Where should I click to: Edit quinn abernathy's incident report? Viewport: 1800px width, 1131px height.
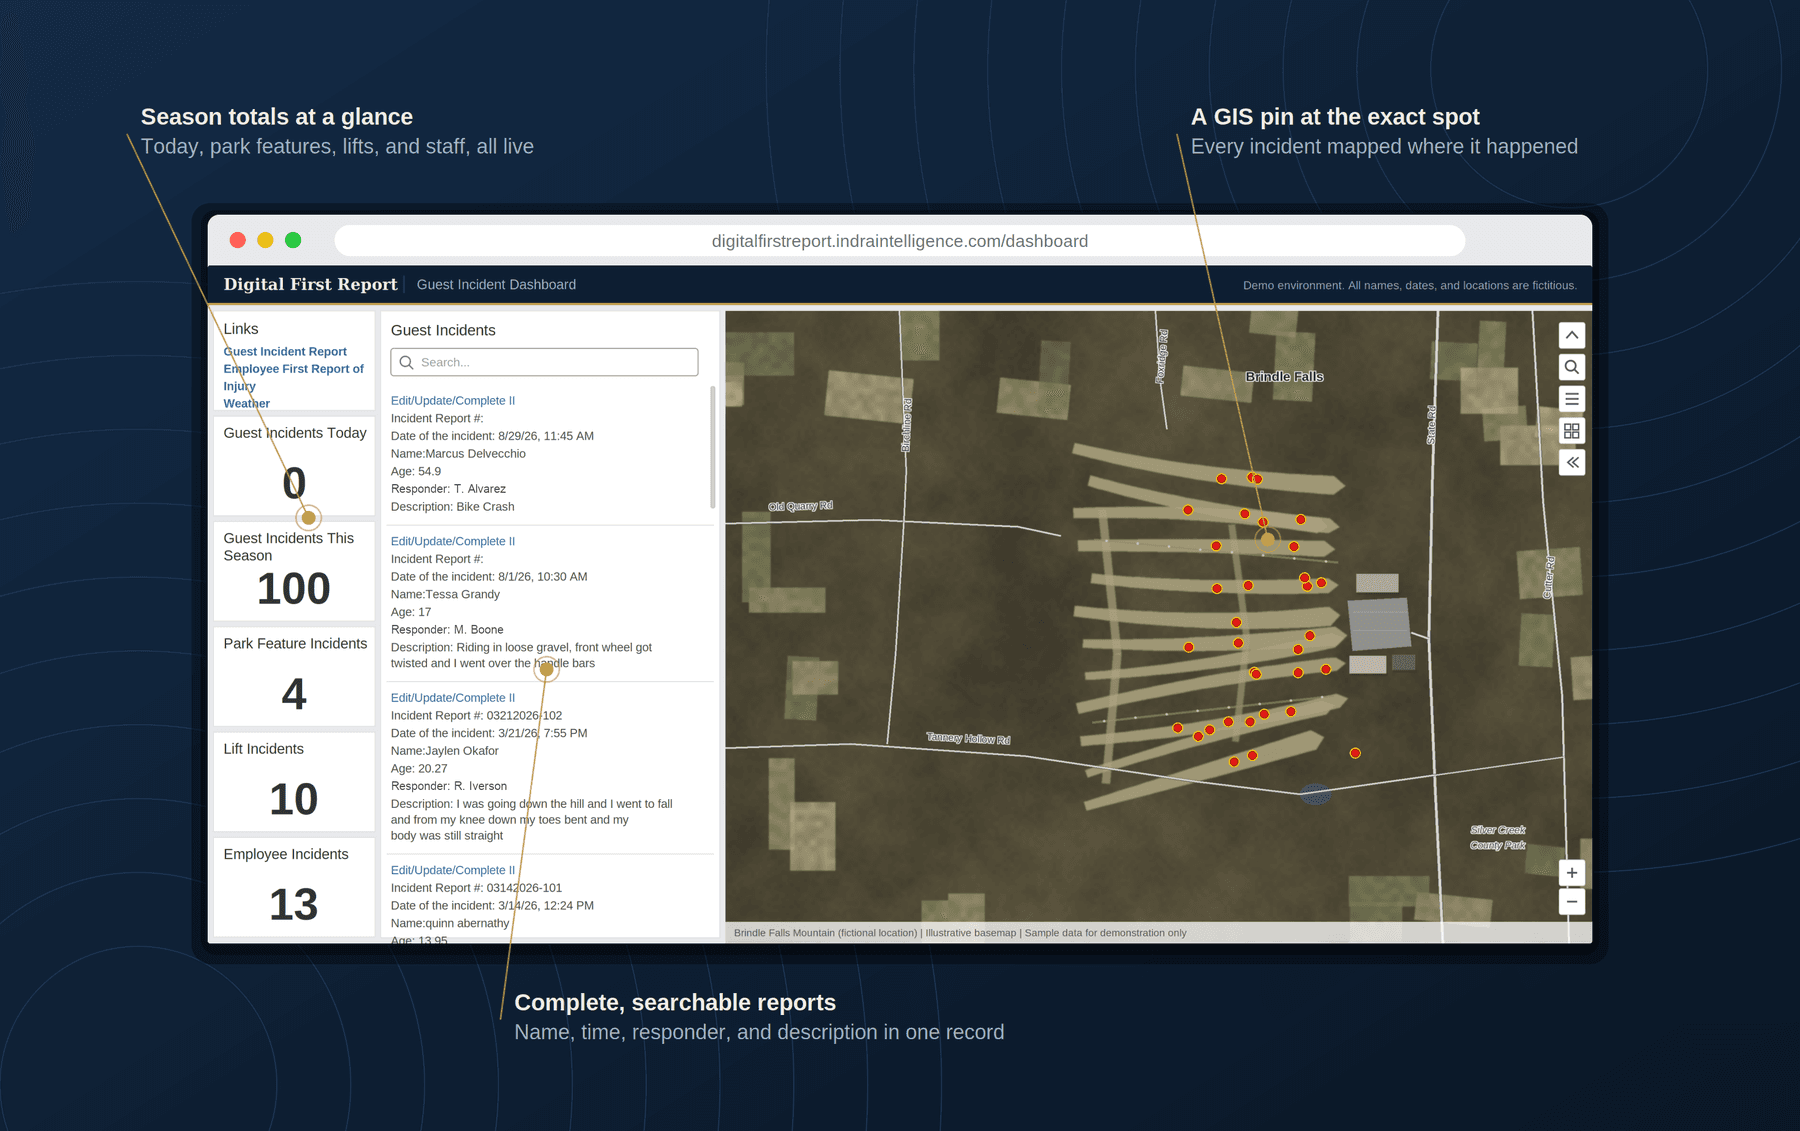click(x=452, y=870)
